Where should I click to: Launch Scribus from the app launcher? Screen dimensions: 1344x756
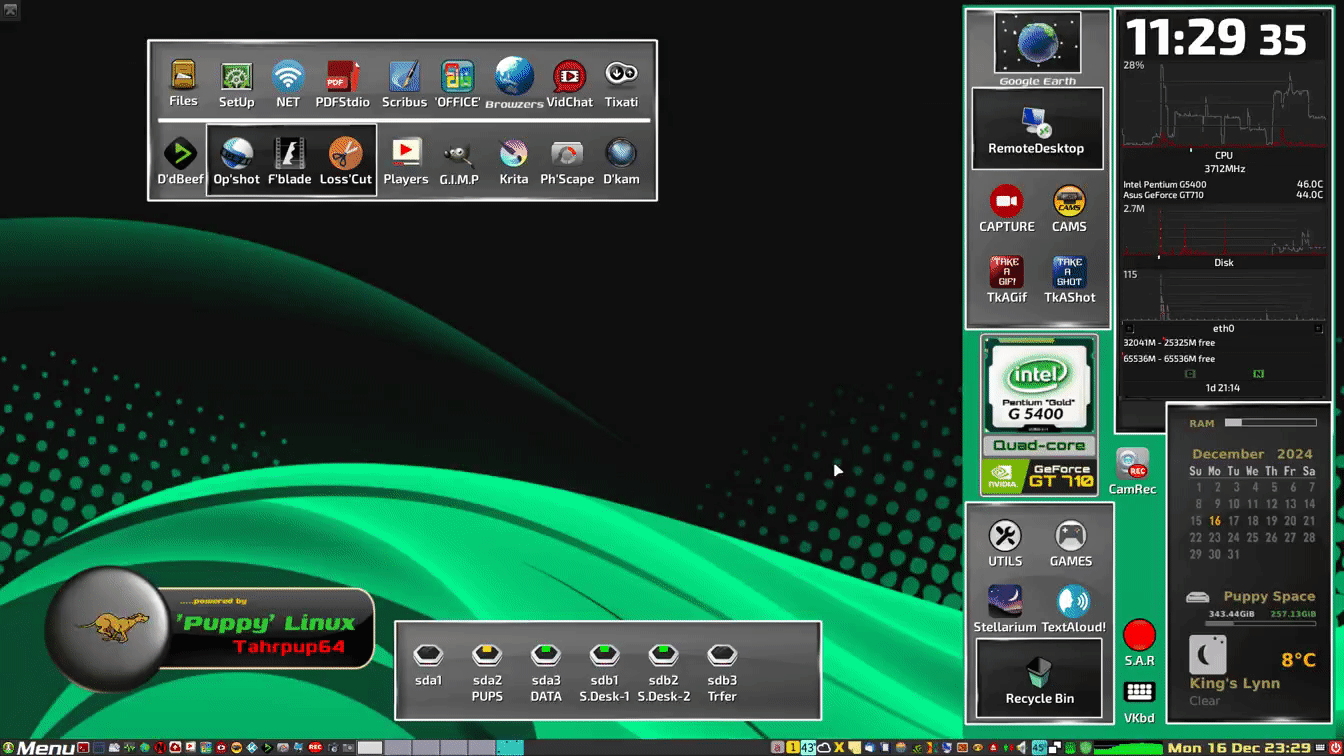tap(404, 84)
